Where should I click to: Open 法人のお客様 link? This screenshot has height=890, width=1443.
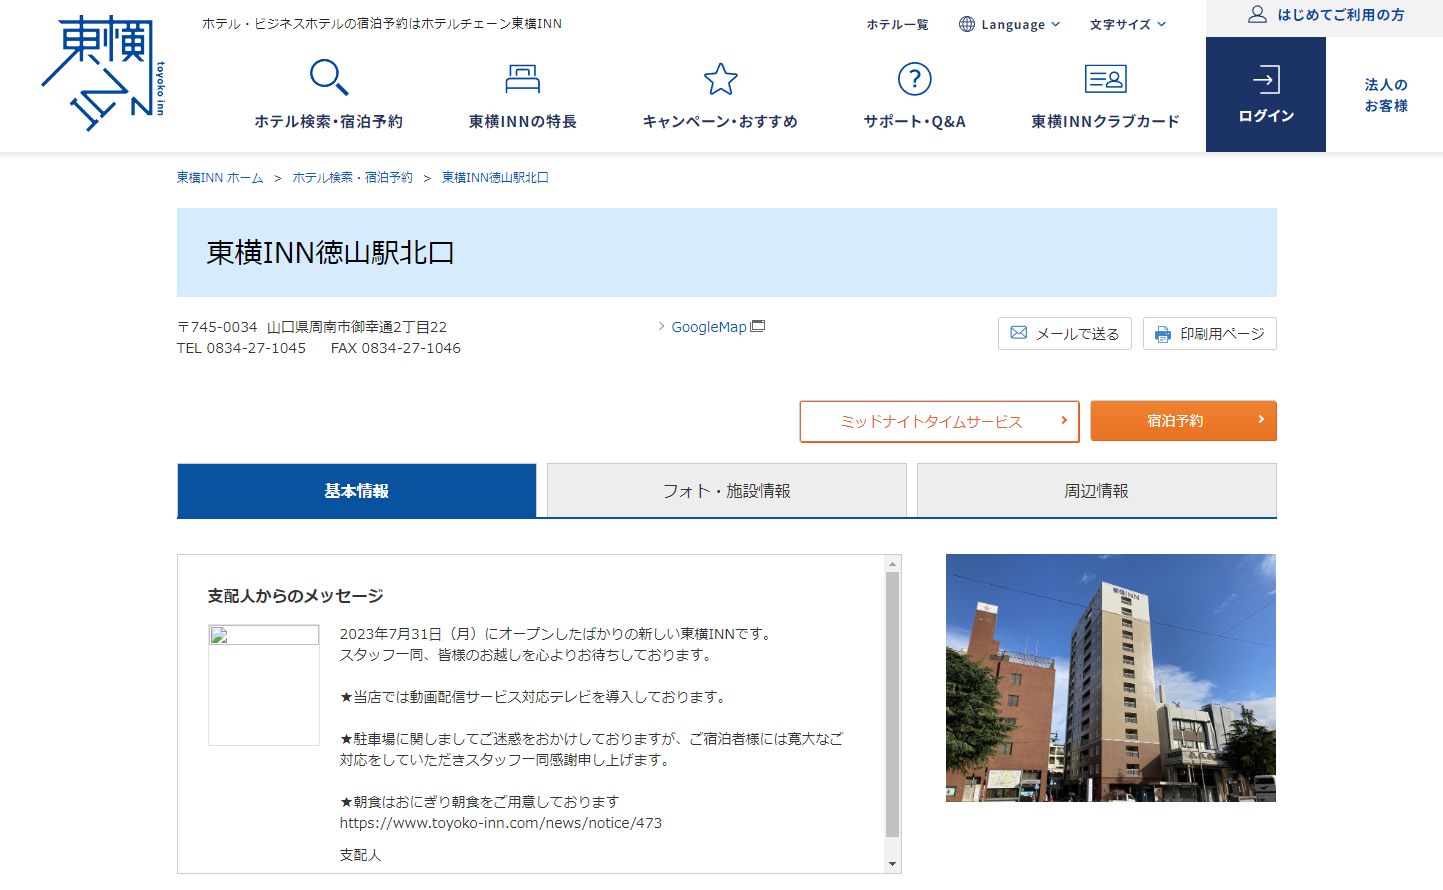[x=1385, y=95]
